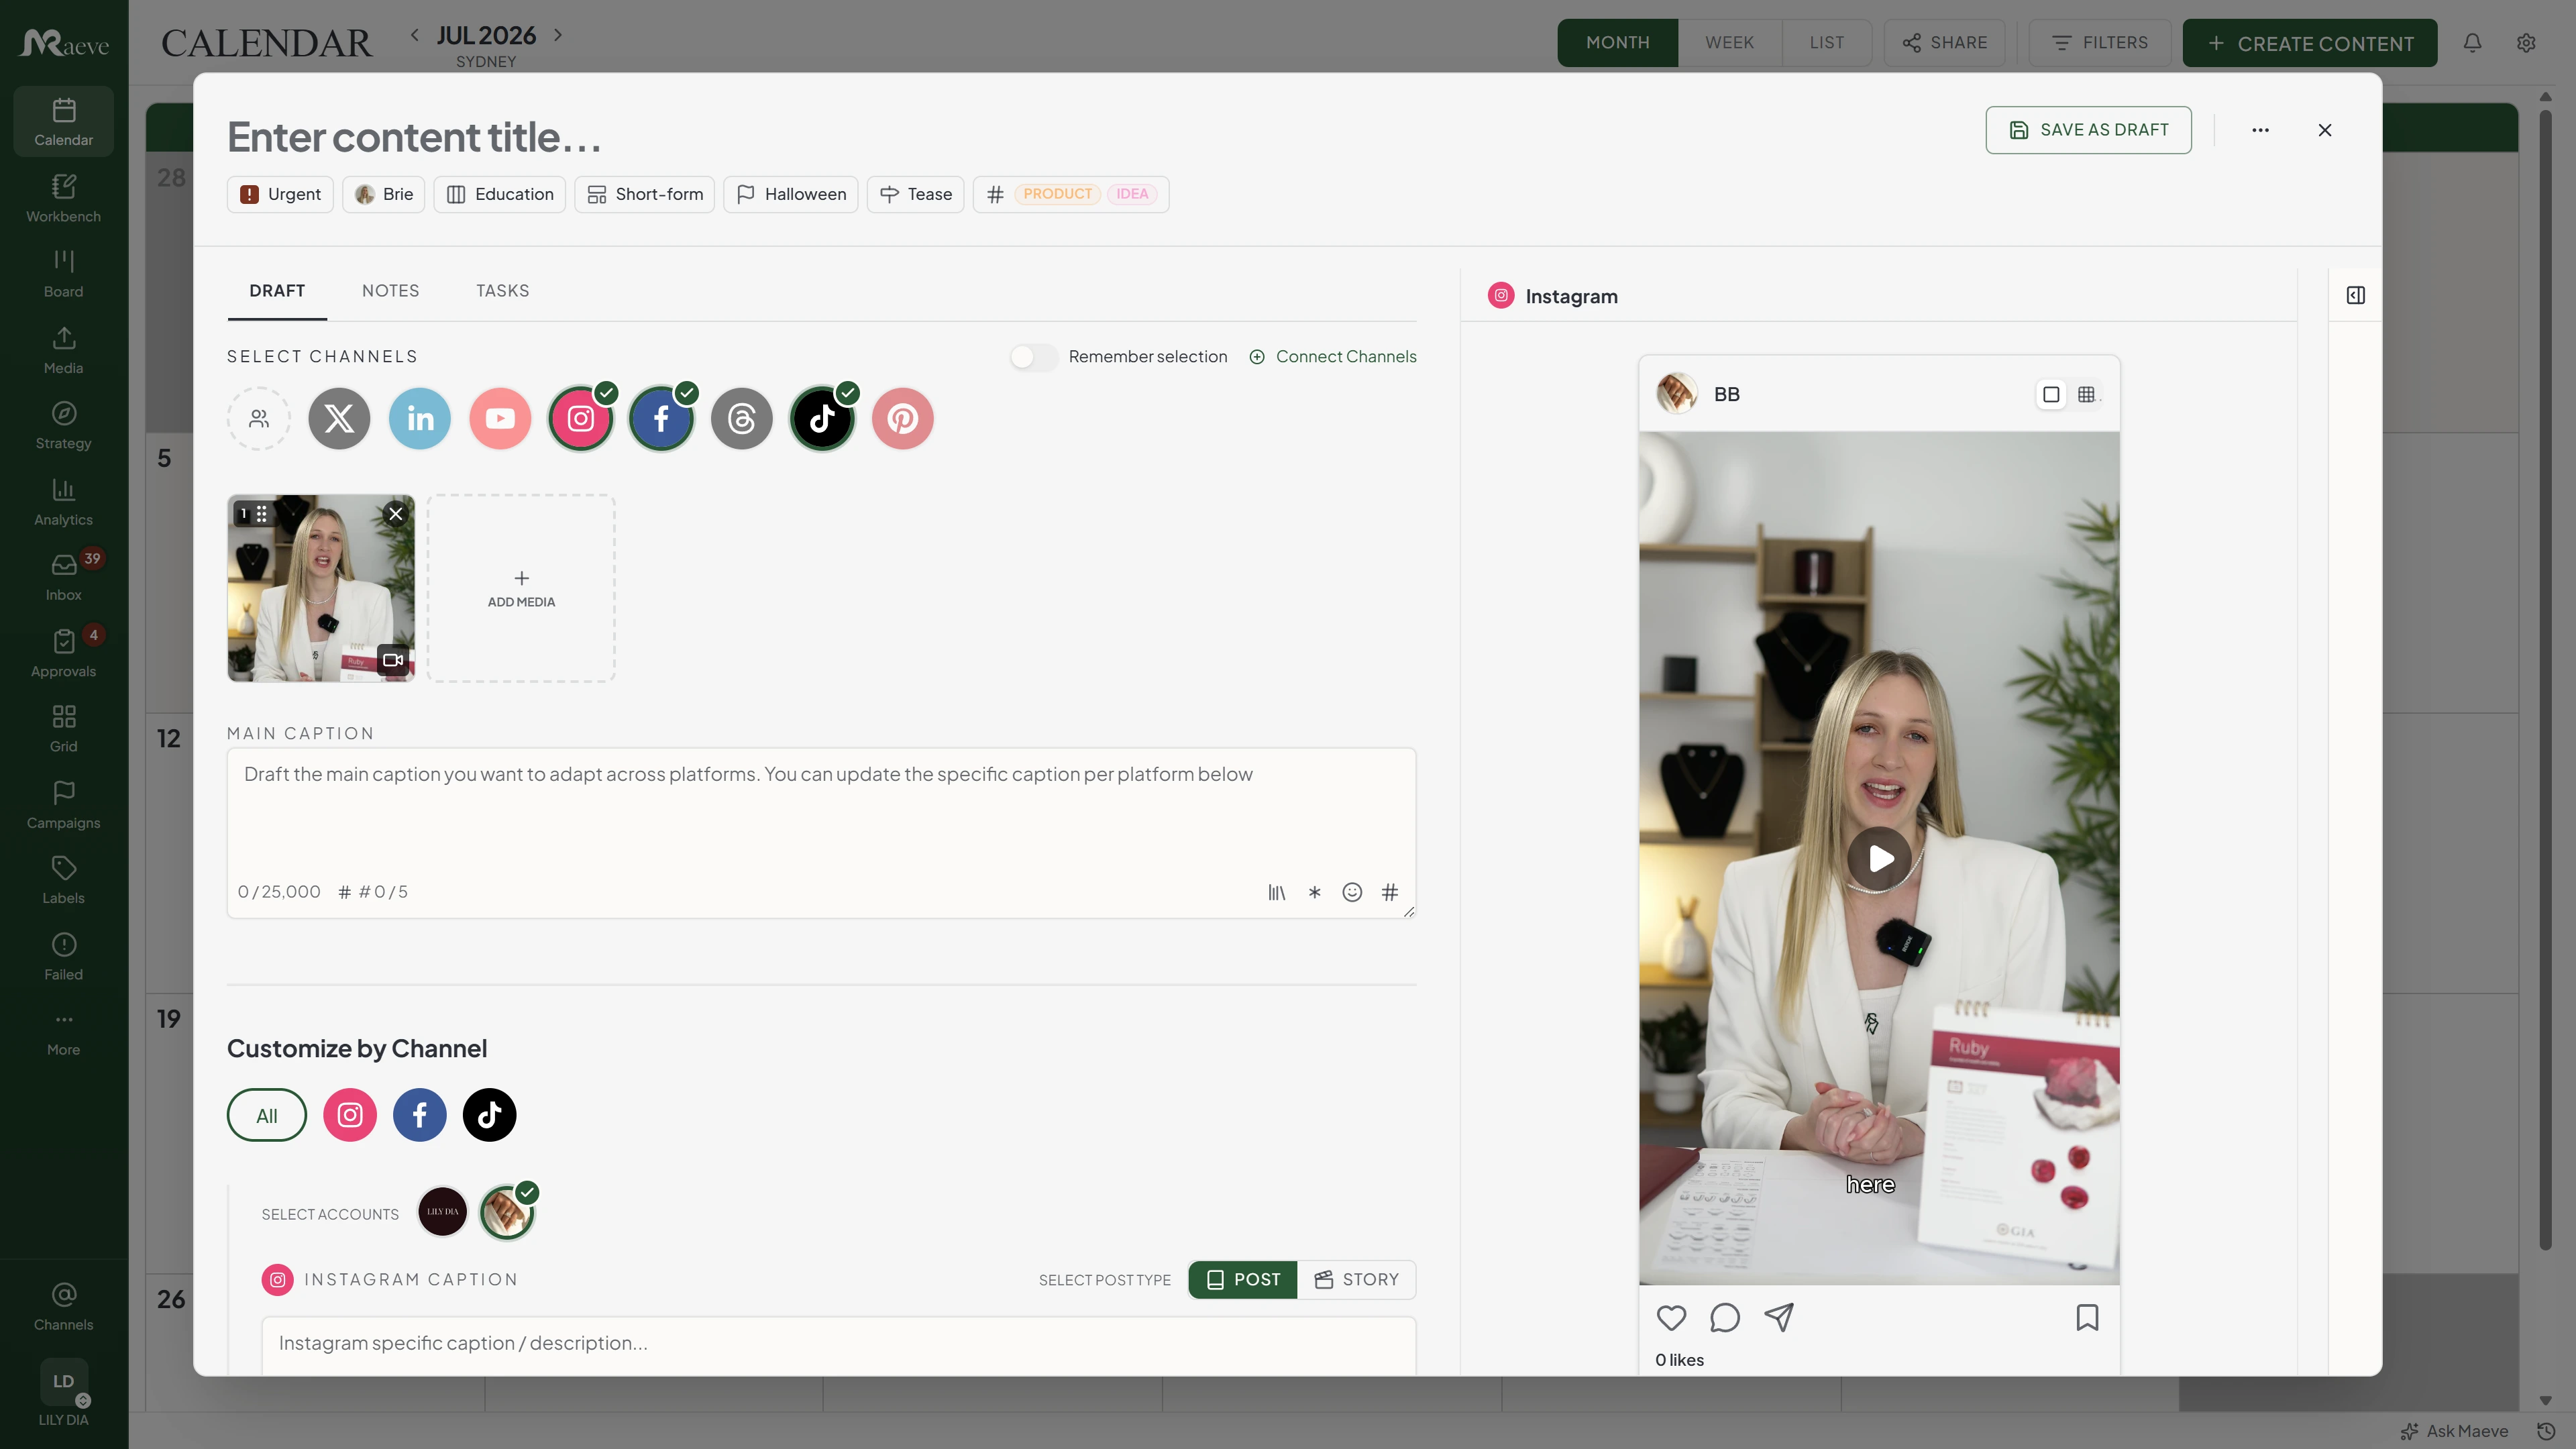Open the Analytics section
This screenshot has width=2576, height=1449.
pos(63,502)
